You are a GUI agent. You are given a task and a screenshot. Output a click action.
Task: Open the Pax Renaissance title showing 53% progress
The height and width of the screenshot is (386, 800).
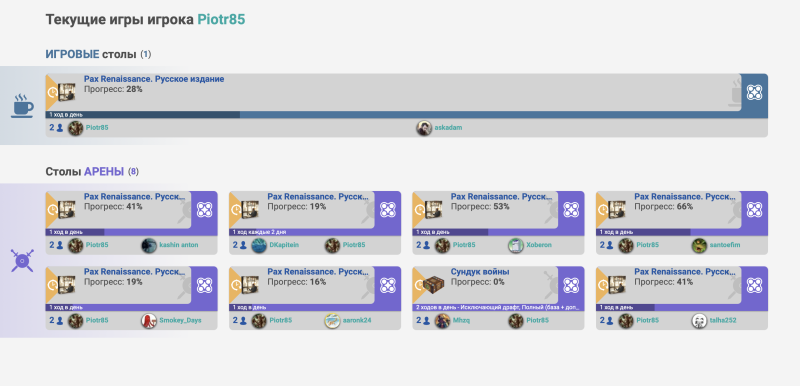[501, 196]
